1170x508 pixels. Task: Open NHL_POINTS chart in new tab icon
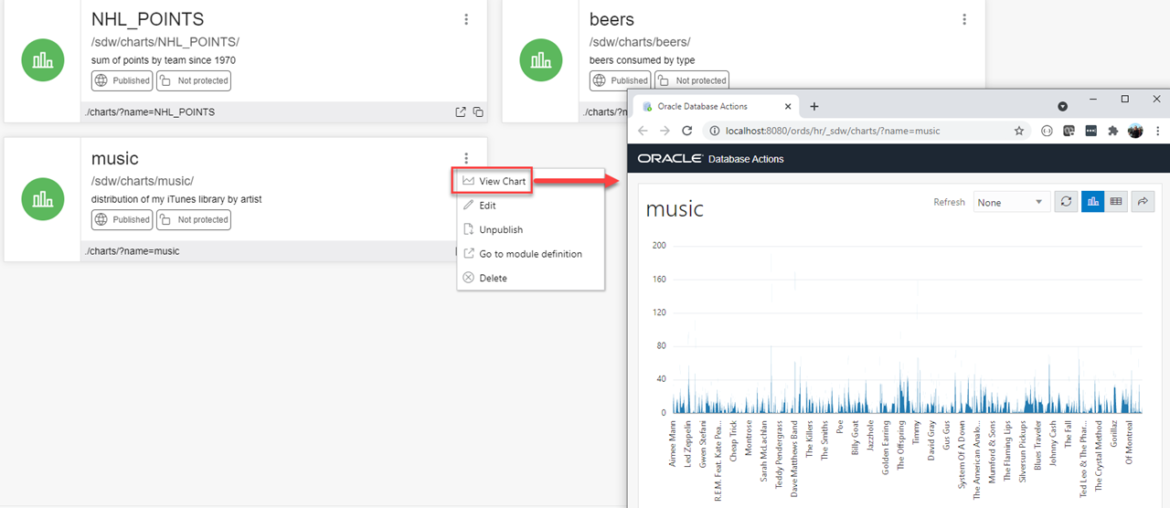(460, 112)
